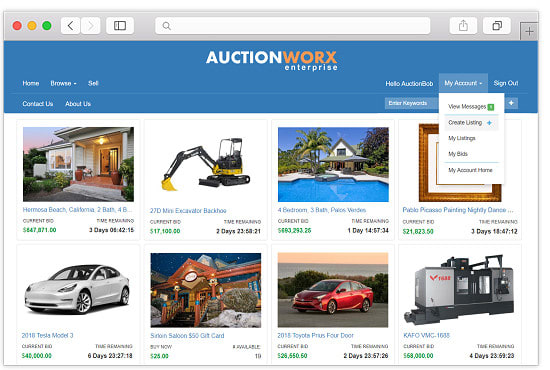The width and height of the screenshot is (550, 370).
Task: Select View Messages from account menu
Action: pos(467,107)
